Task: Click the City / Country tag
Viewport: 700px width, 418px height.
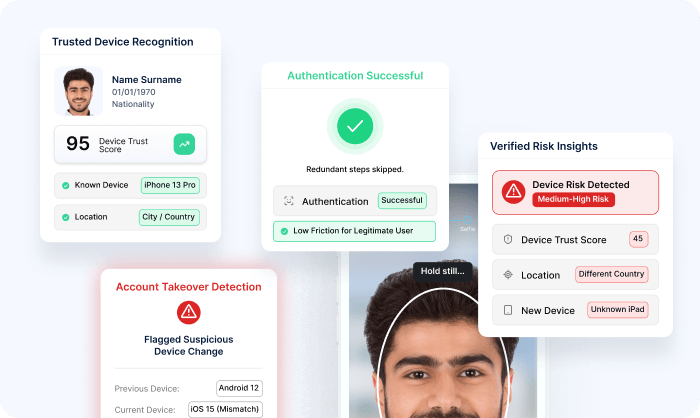Action: 169,217
